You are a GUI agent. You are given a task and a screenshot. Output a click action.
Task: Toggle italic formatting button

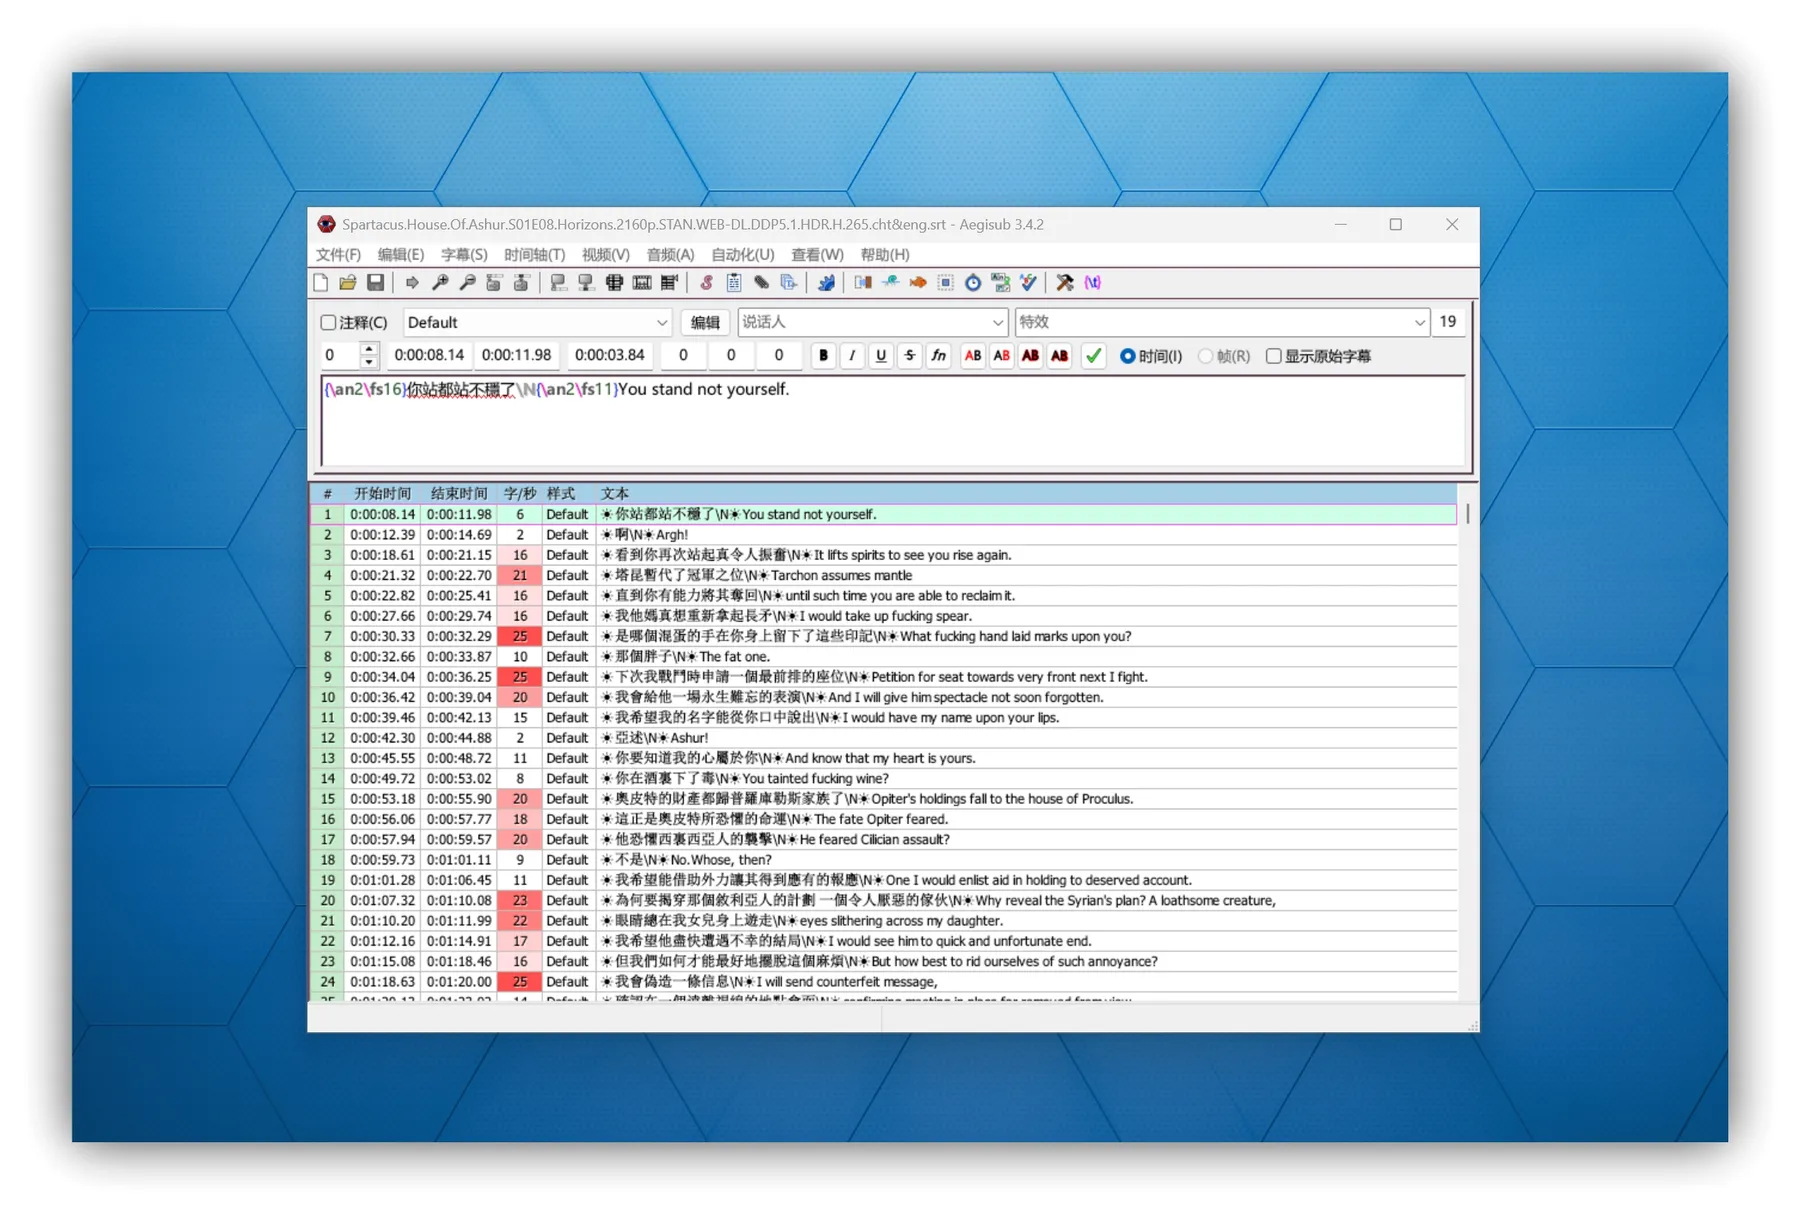coord(852,355)
